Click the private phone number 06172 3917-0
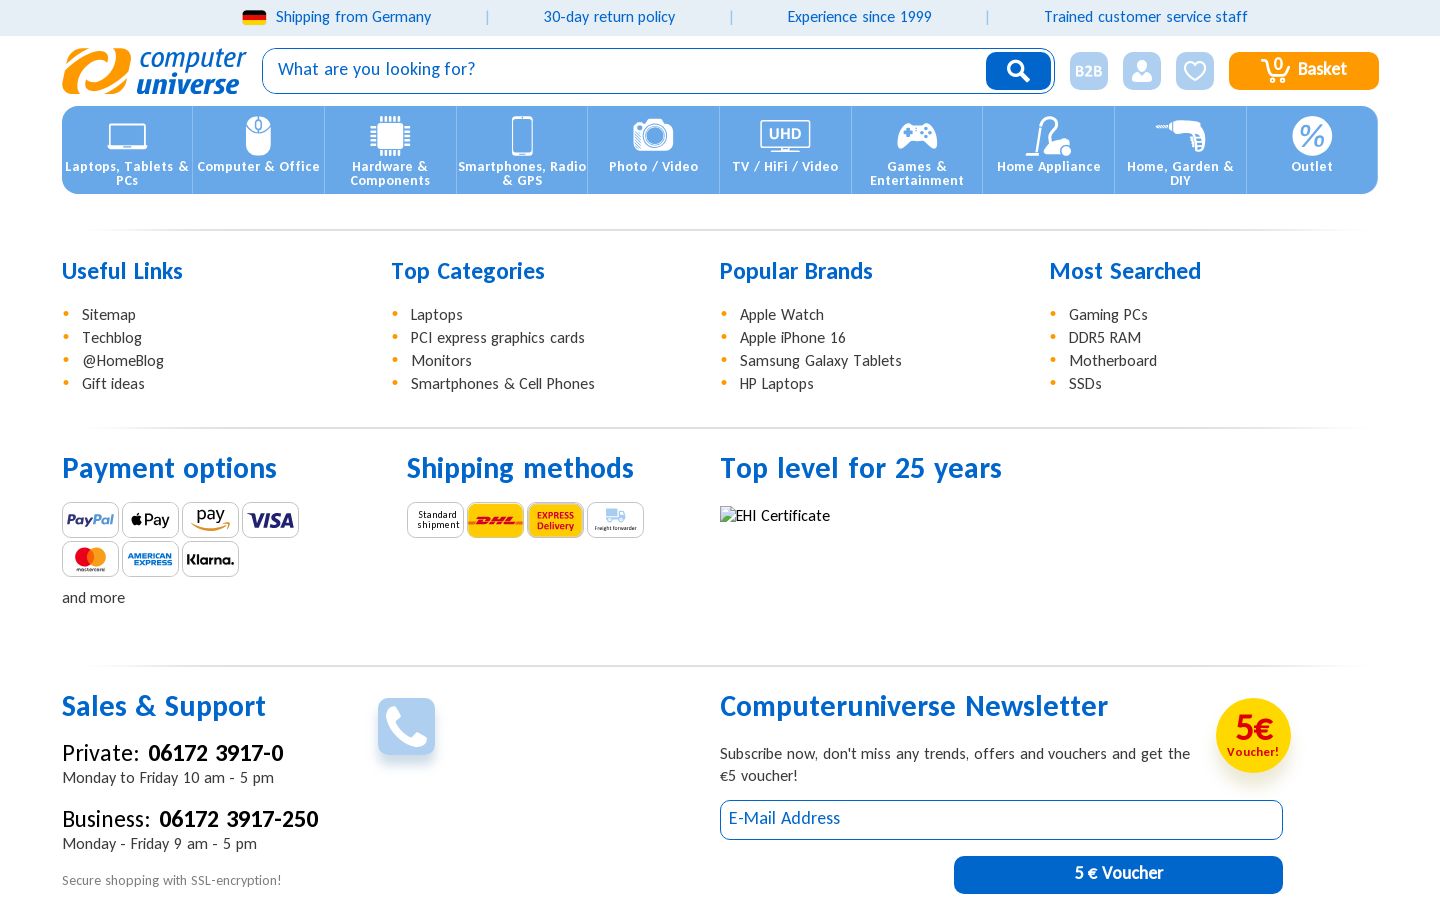The height and width of the screenshot is (900, 1440). [x=216, y=753]
